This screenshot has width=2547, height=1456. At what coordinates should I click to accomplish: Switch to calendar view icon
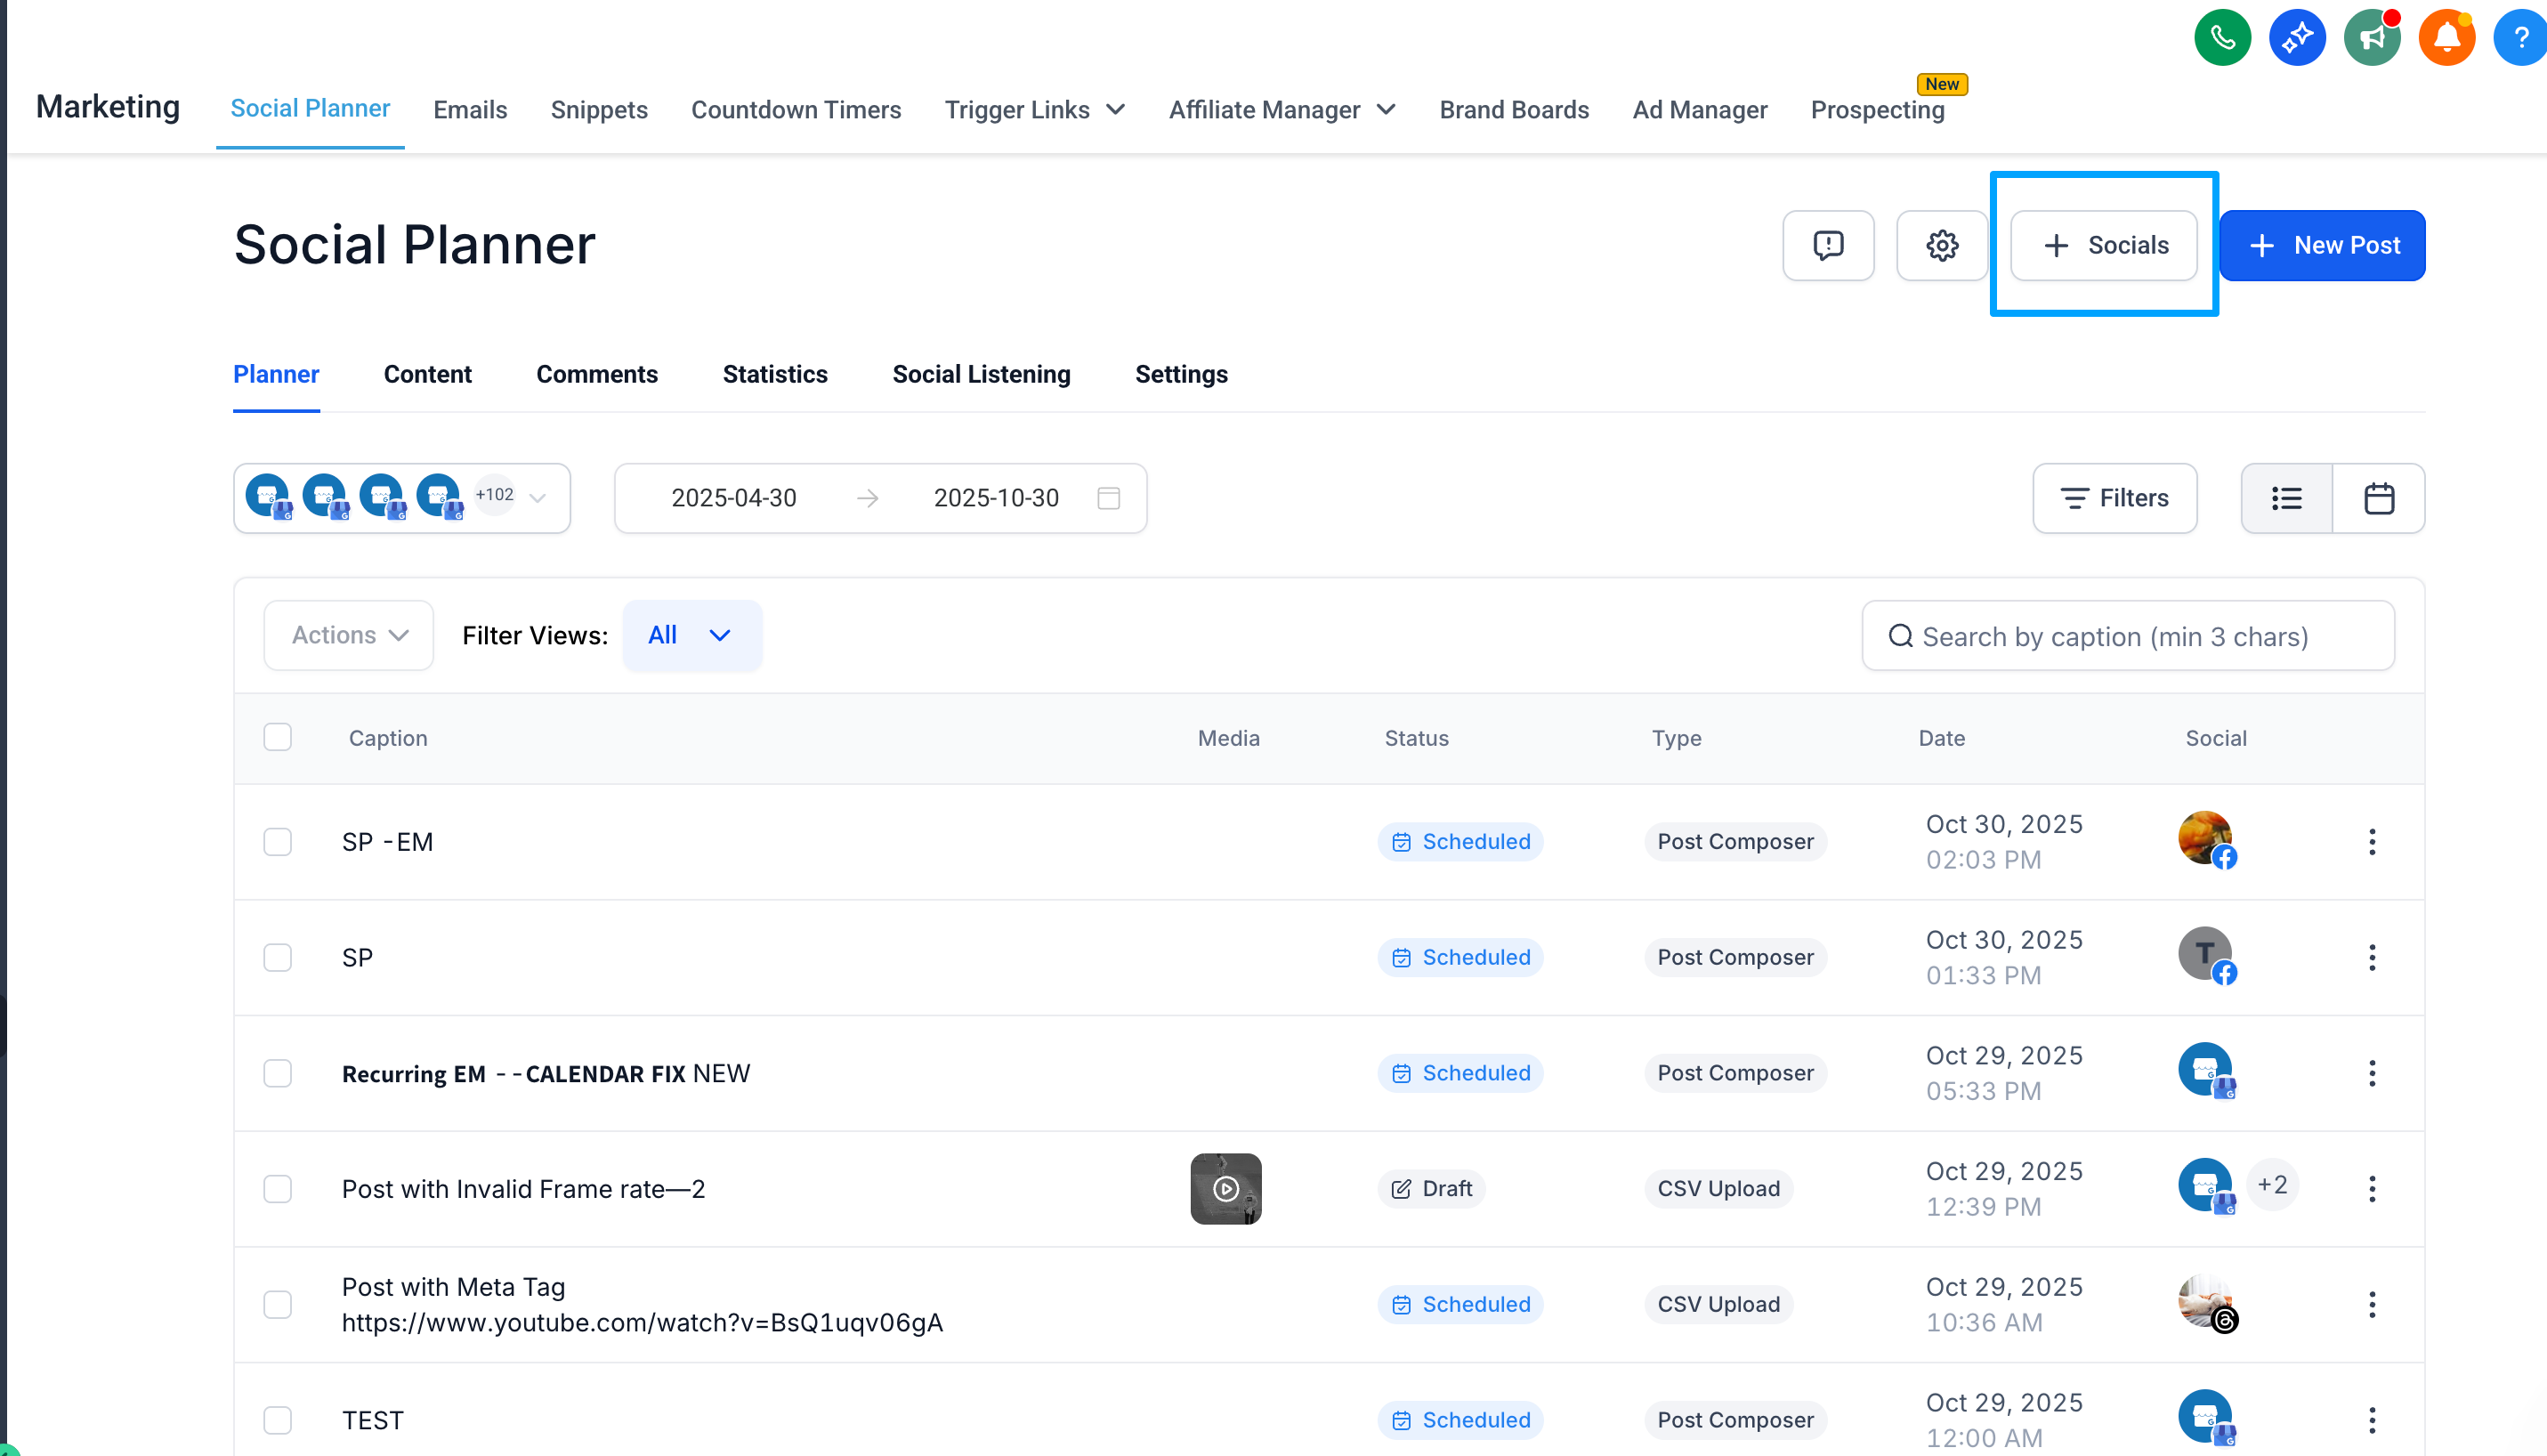point(2378,498)
